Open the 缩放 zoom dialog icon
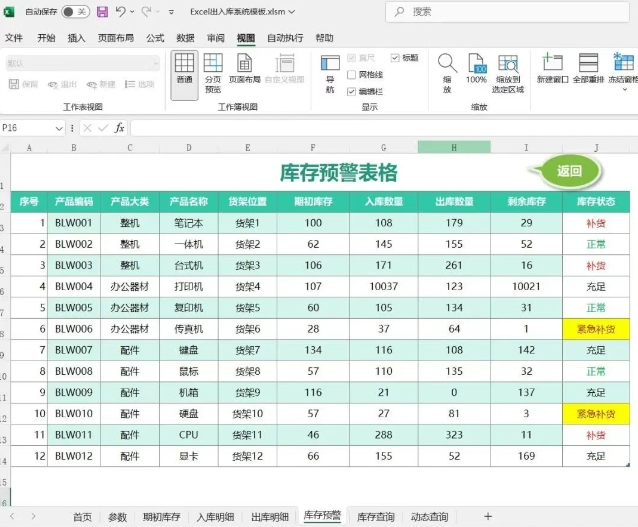The image size is (638, 527). tap(447, 73)
